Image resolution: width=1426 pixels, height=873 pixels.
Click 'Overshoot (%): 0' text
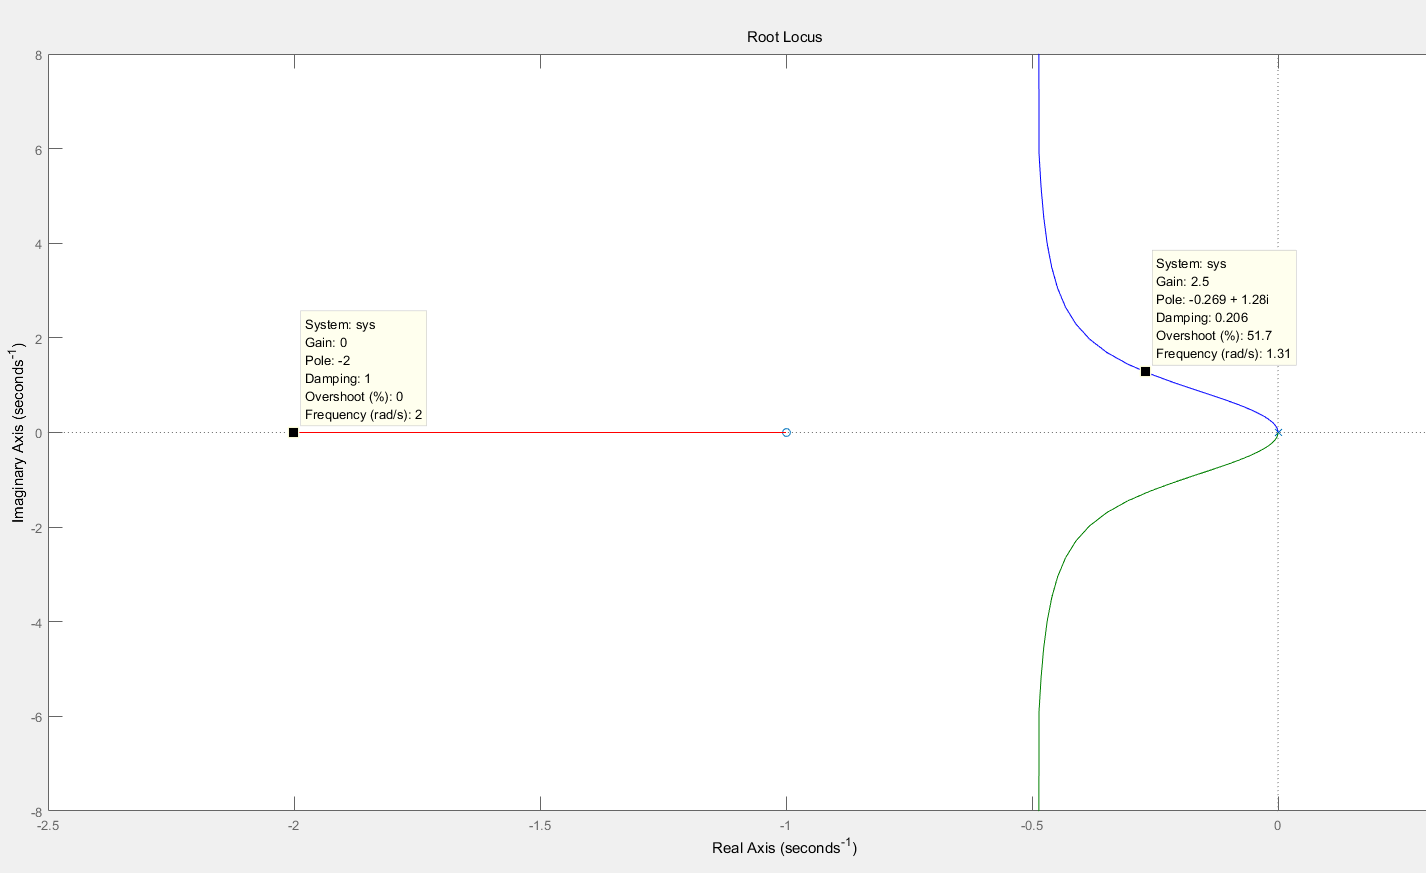(x=354, y=397)
